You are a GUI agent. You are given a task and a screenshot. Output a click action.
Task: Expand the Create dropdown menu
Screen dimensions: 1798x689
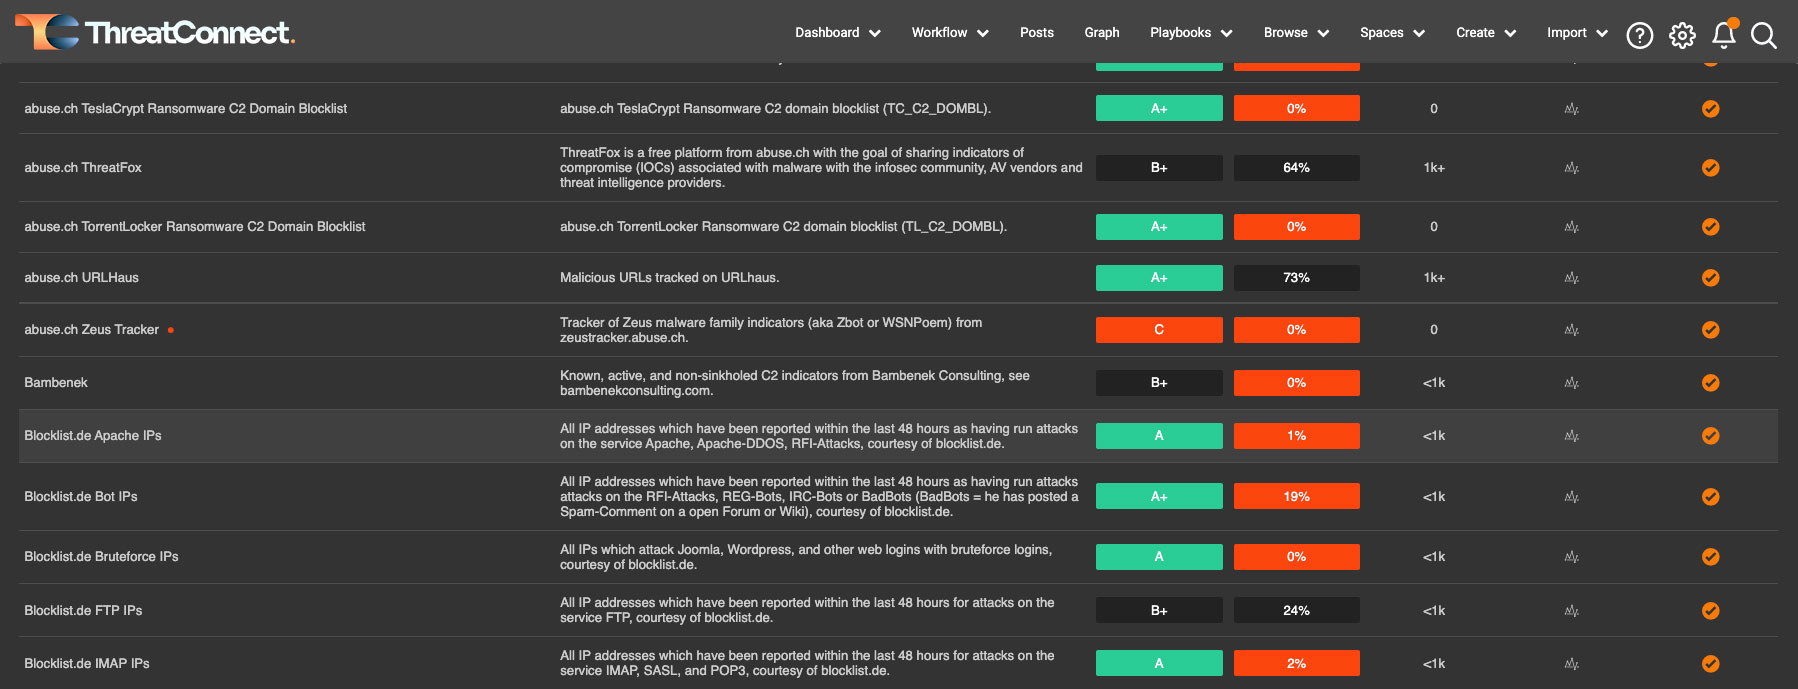tap(1486, 33)
